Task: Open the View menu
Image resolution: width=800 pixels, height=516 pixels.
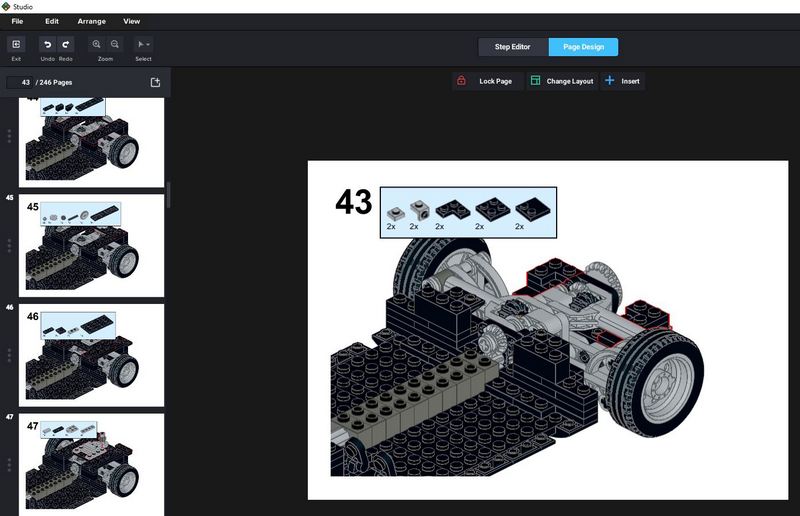Action: [x=132, y=21]
